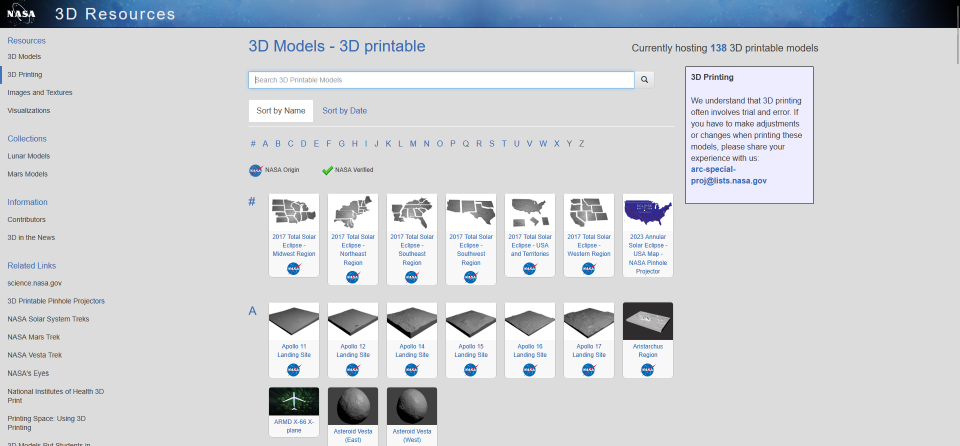Screen dimensions: 960x446
Task: Jump to the # section in alphabet index
Action: (253, 144)
